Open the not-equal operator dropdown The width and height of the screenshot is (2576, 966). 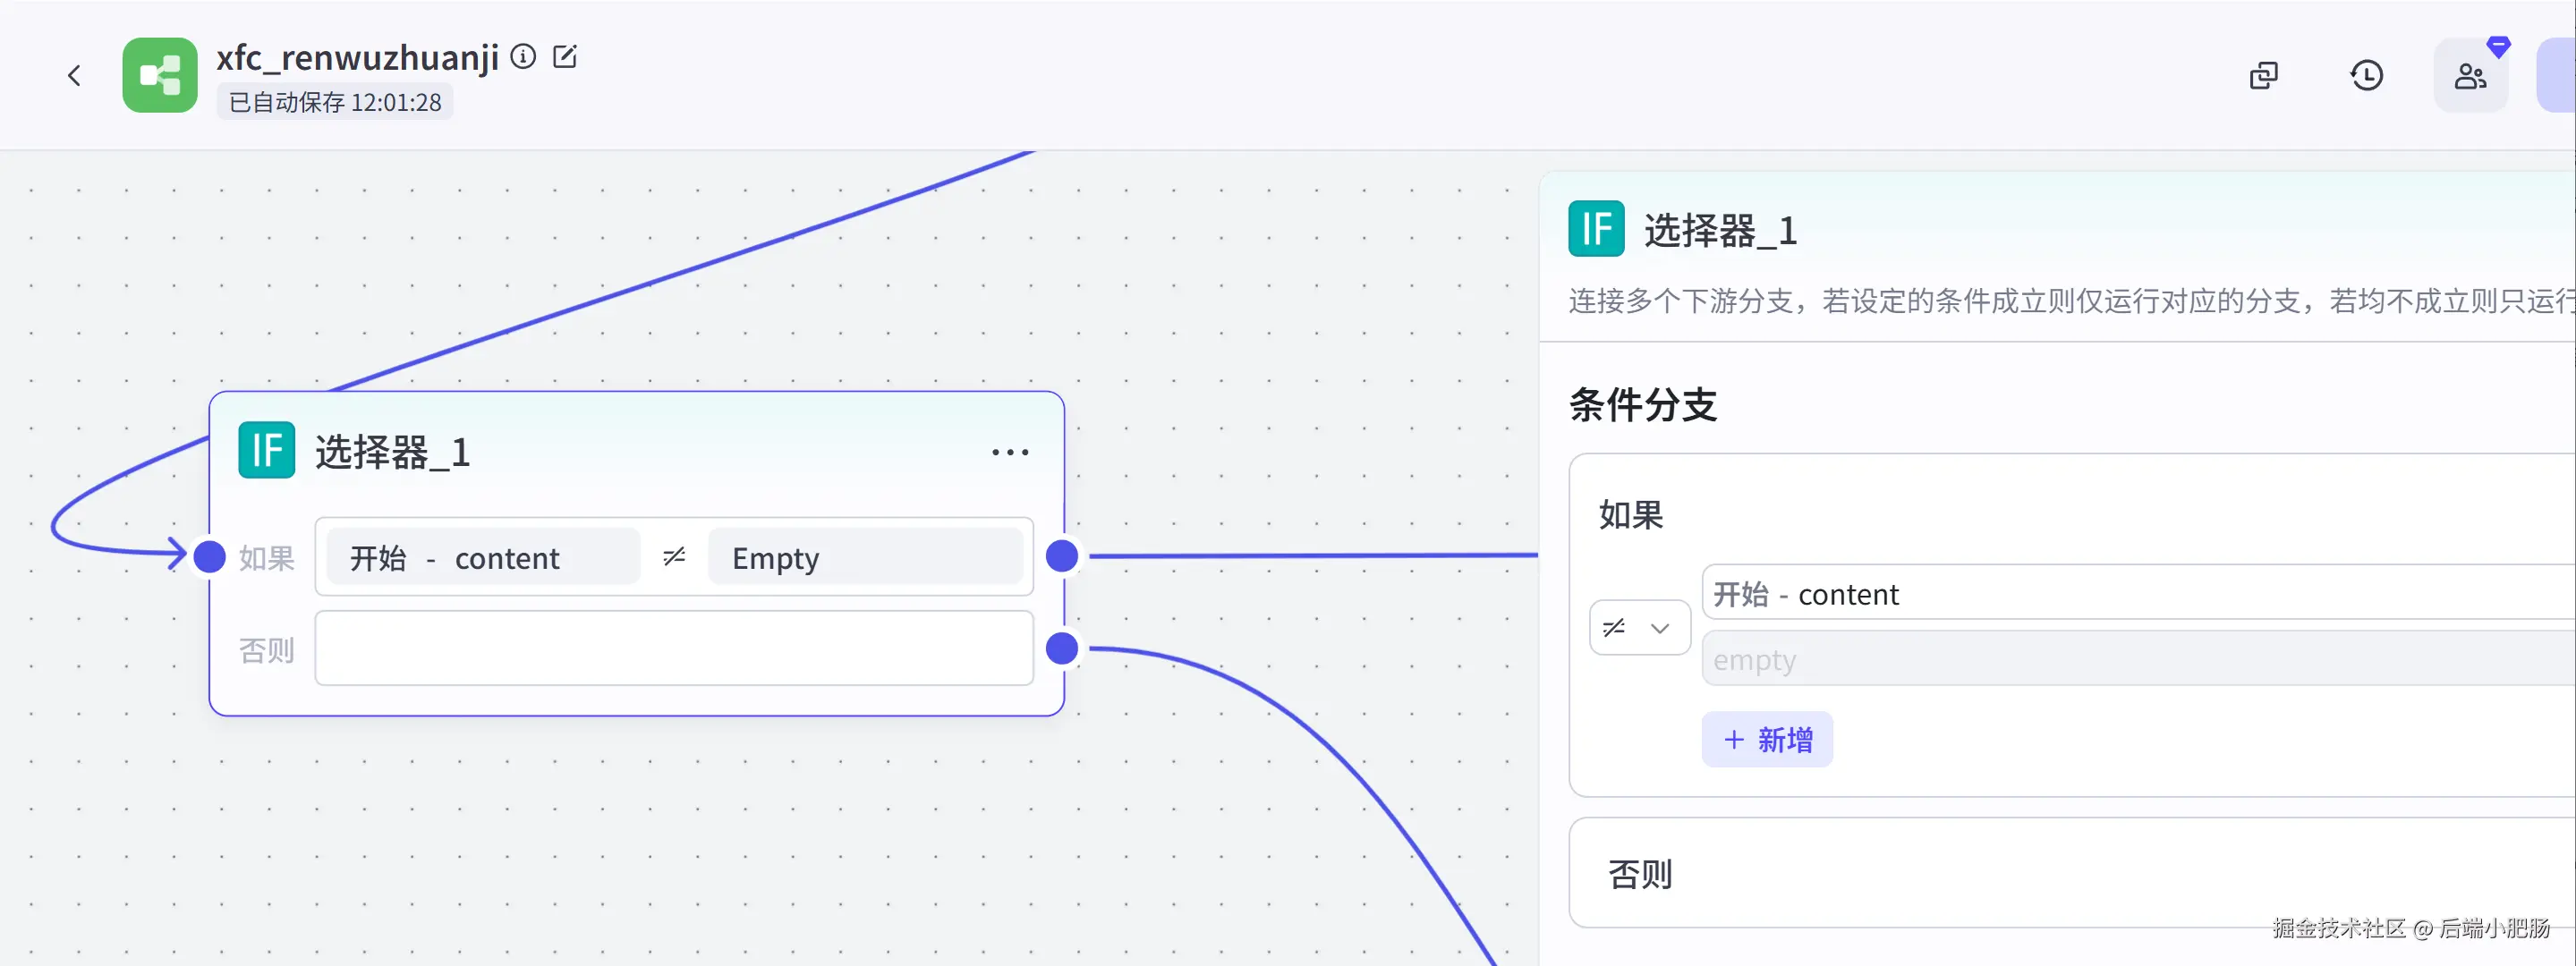1639,628
